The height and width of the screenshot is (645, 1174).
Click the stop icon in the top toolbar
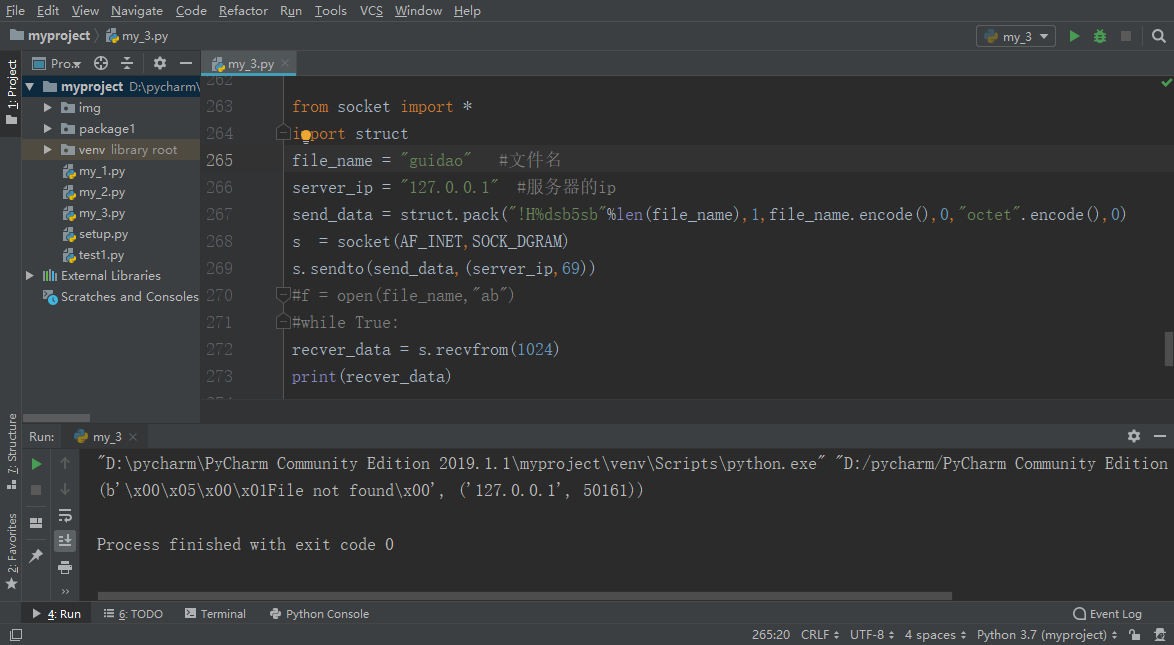click(1125, 36)
